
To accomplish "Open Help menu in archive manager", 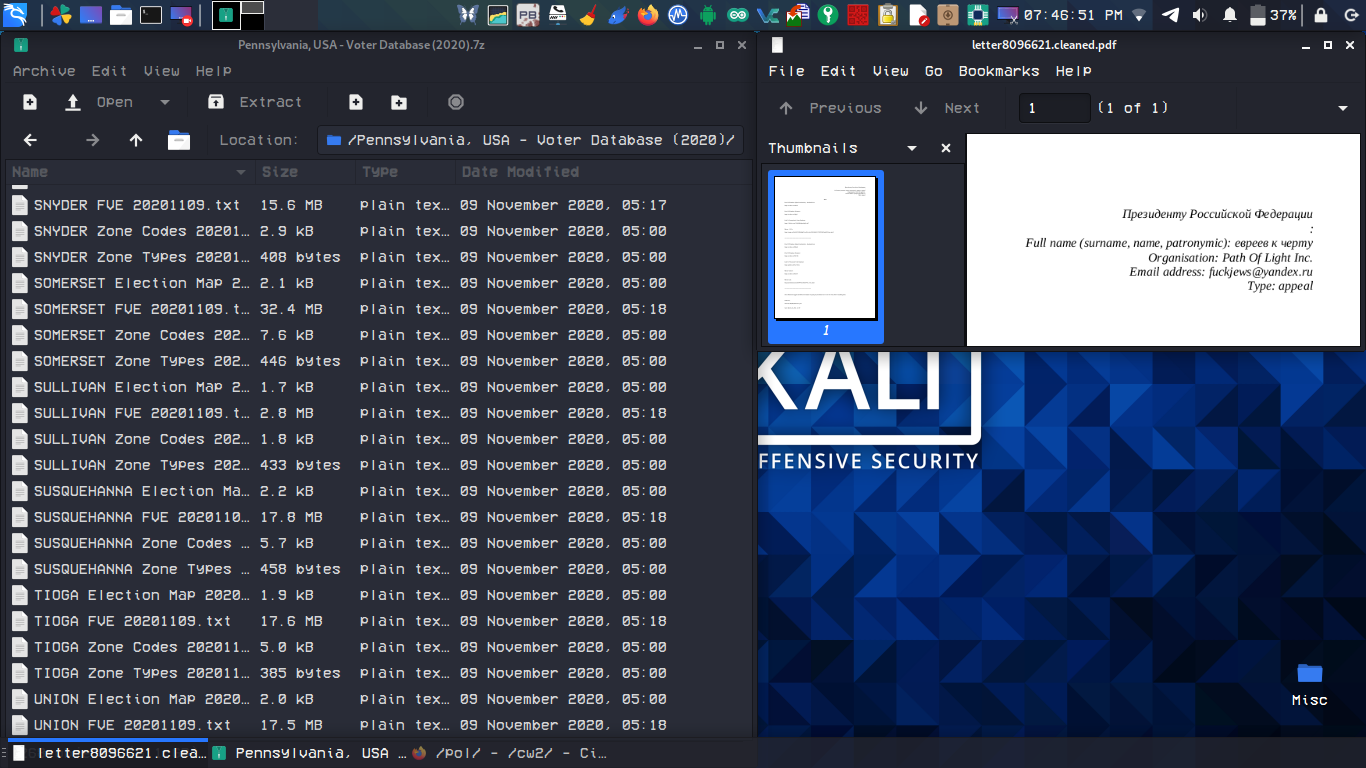I will pyautogui.click(x=214, y=71).
